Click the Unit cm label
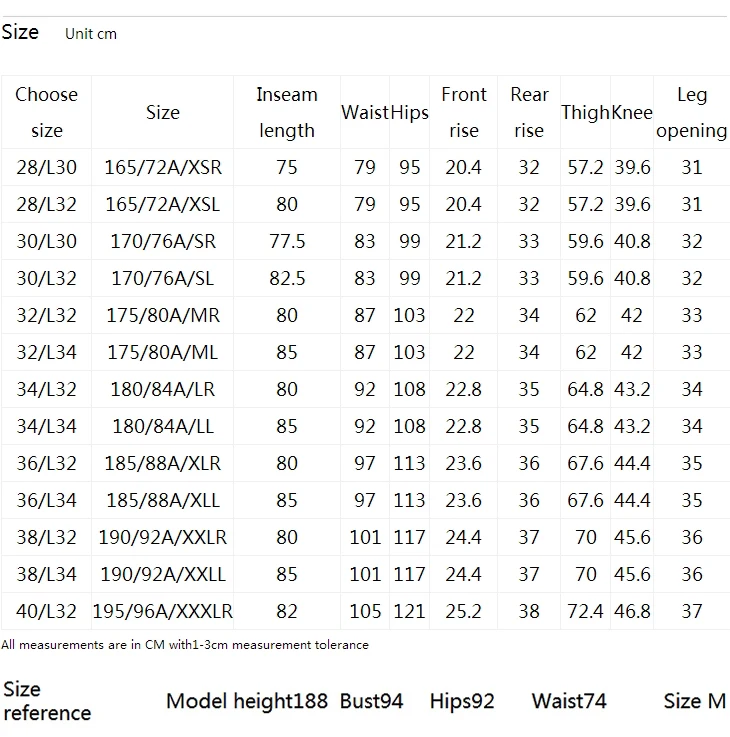 pos(91,34)
